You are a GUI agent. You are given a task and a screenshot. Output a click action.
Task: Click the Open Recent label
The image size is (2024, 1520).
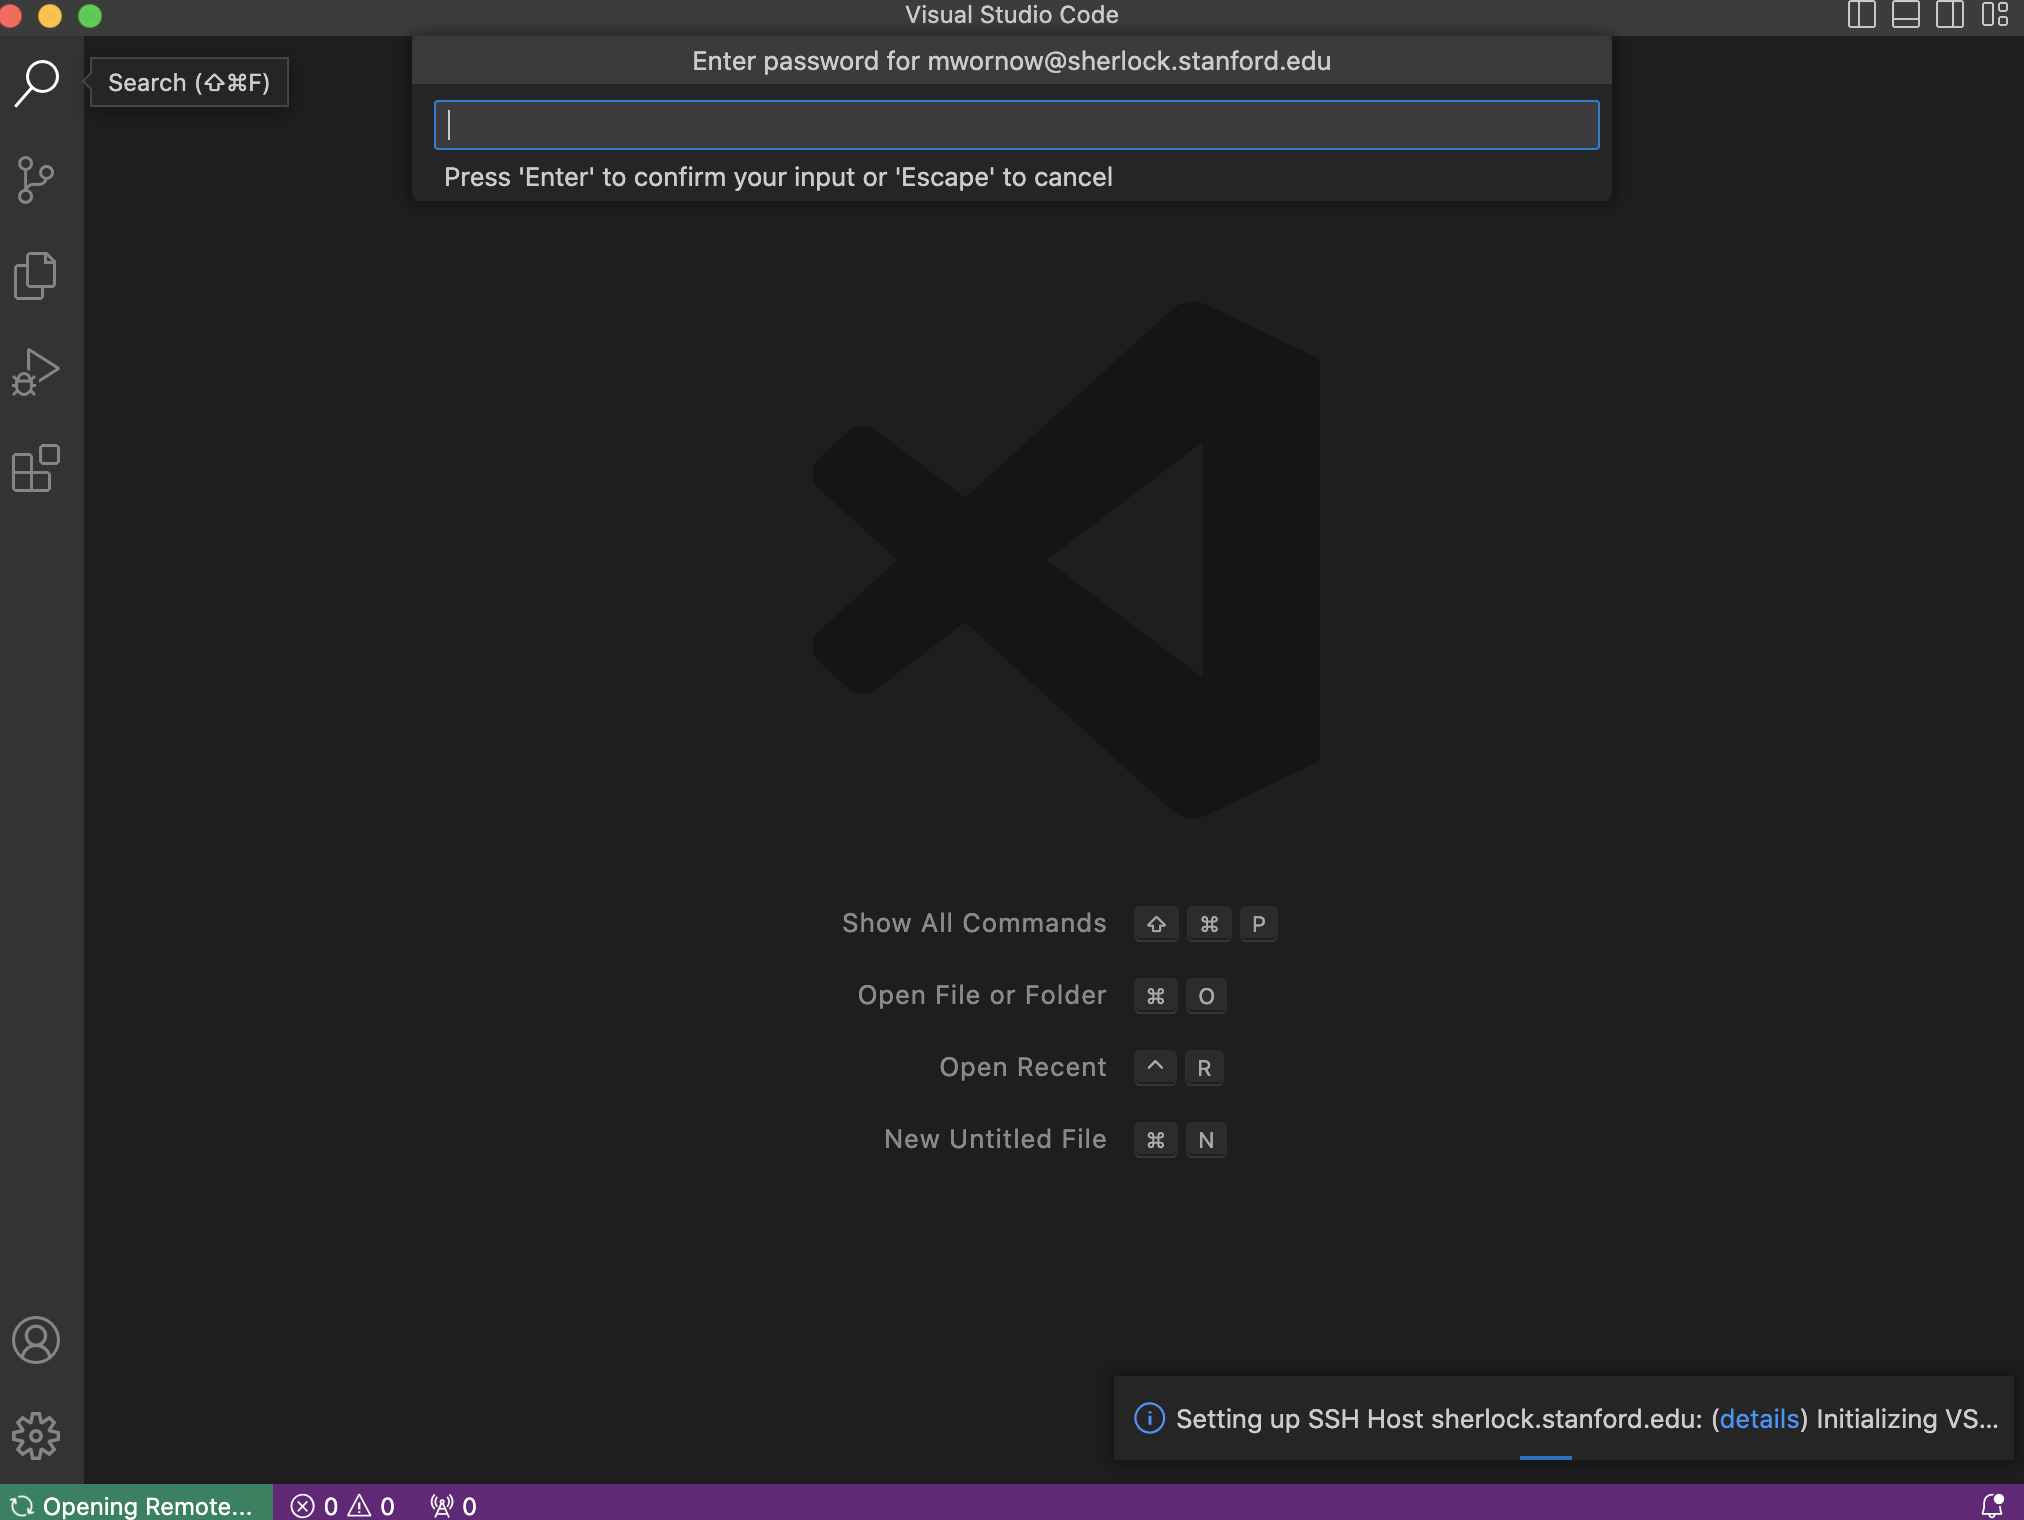(x=1023, y=1067)
